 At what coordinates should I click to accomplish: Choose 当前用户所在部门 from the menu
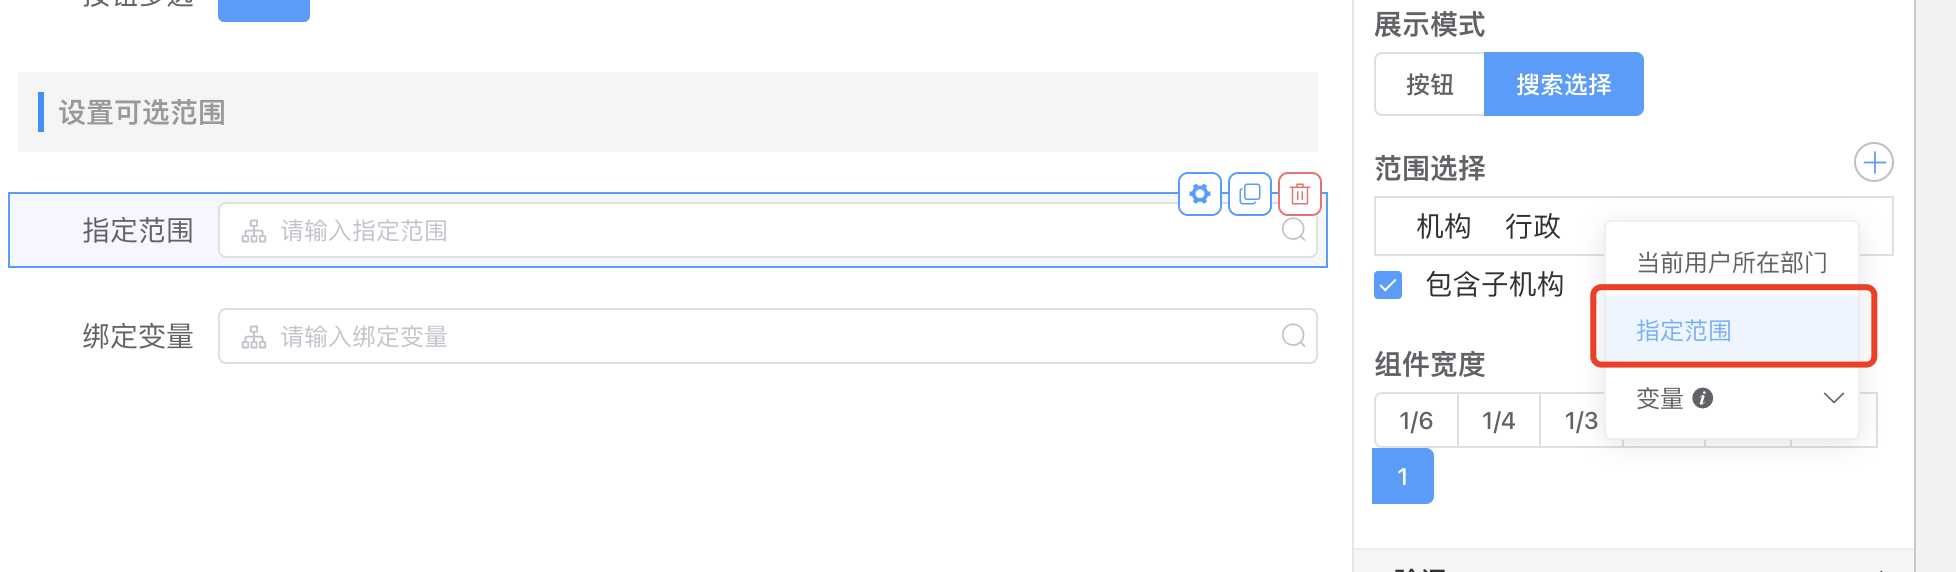1732,263
